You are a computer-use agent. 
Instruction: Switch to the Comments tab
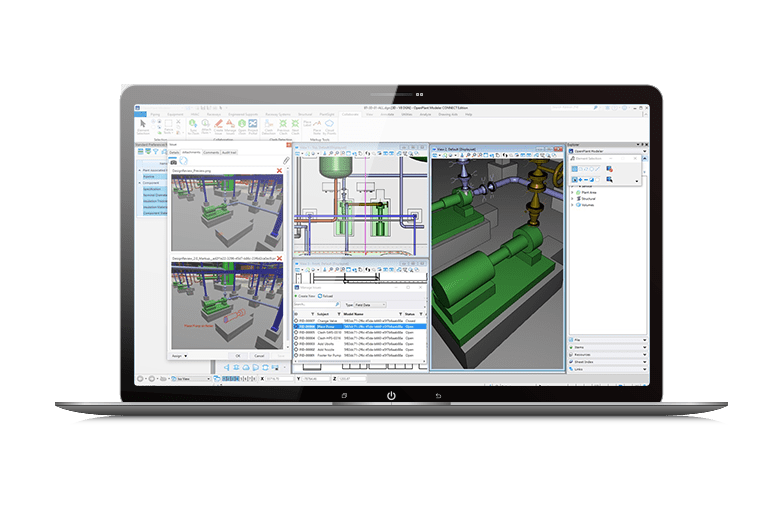click(x=211, y=152)
